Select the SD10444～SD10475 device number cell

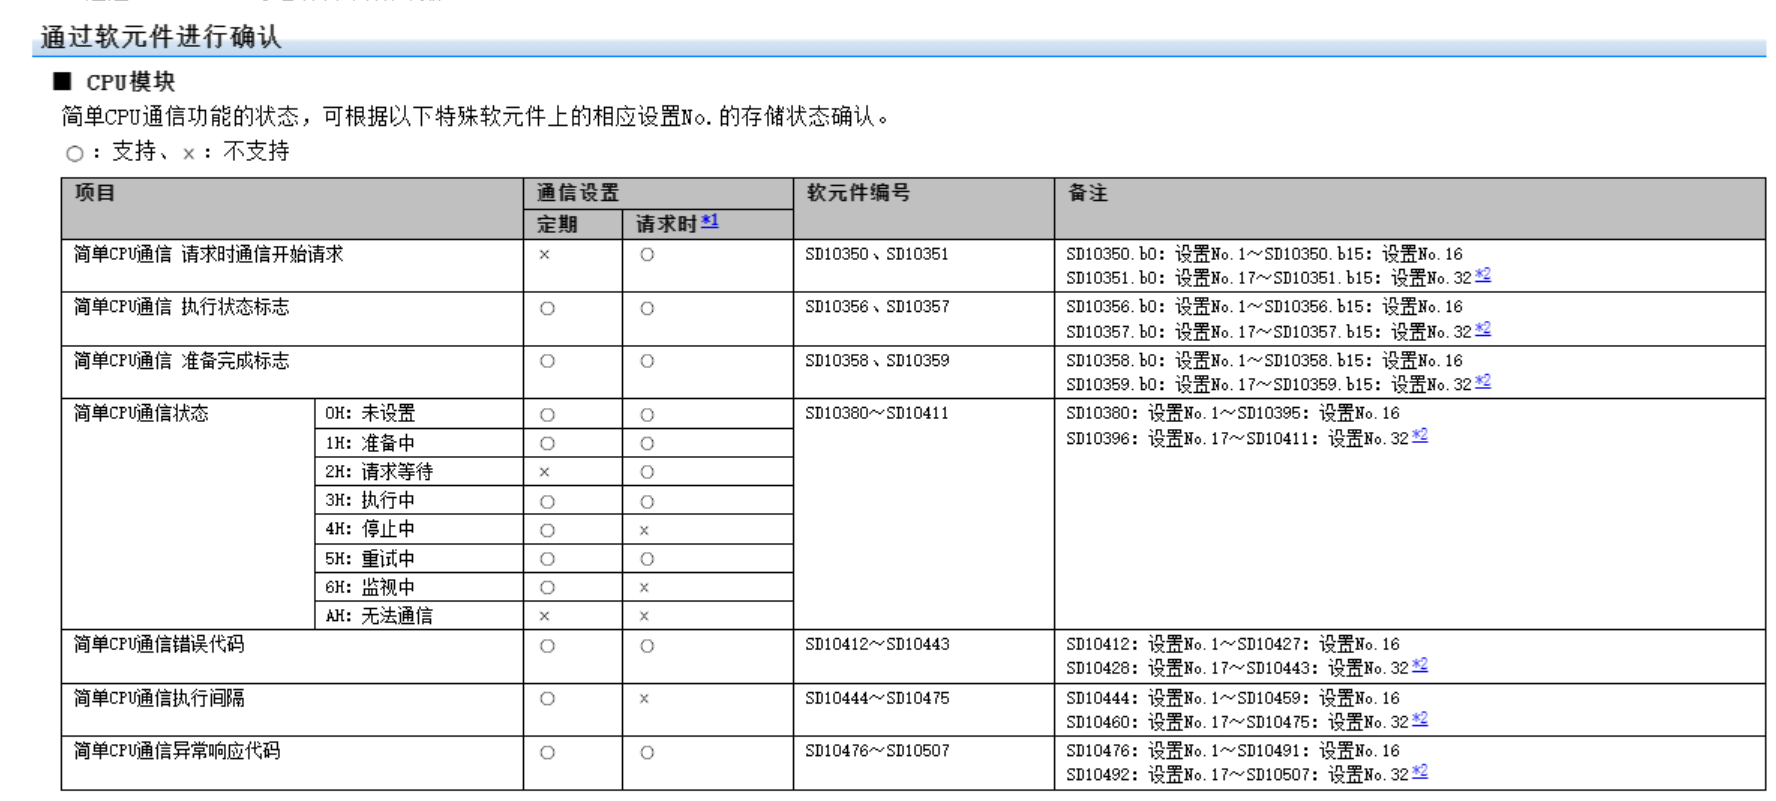877,698
